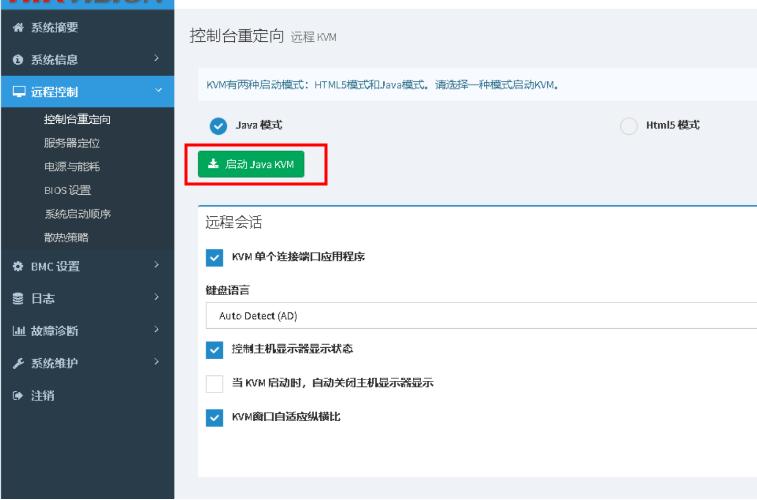Click the database icon beside 日志
Viewport: 757px width, 500px height.
pos(18,299)
